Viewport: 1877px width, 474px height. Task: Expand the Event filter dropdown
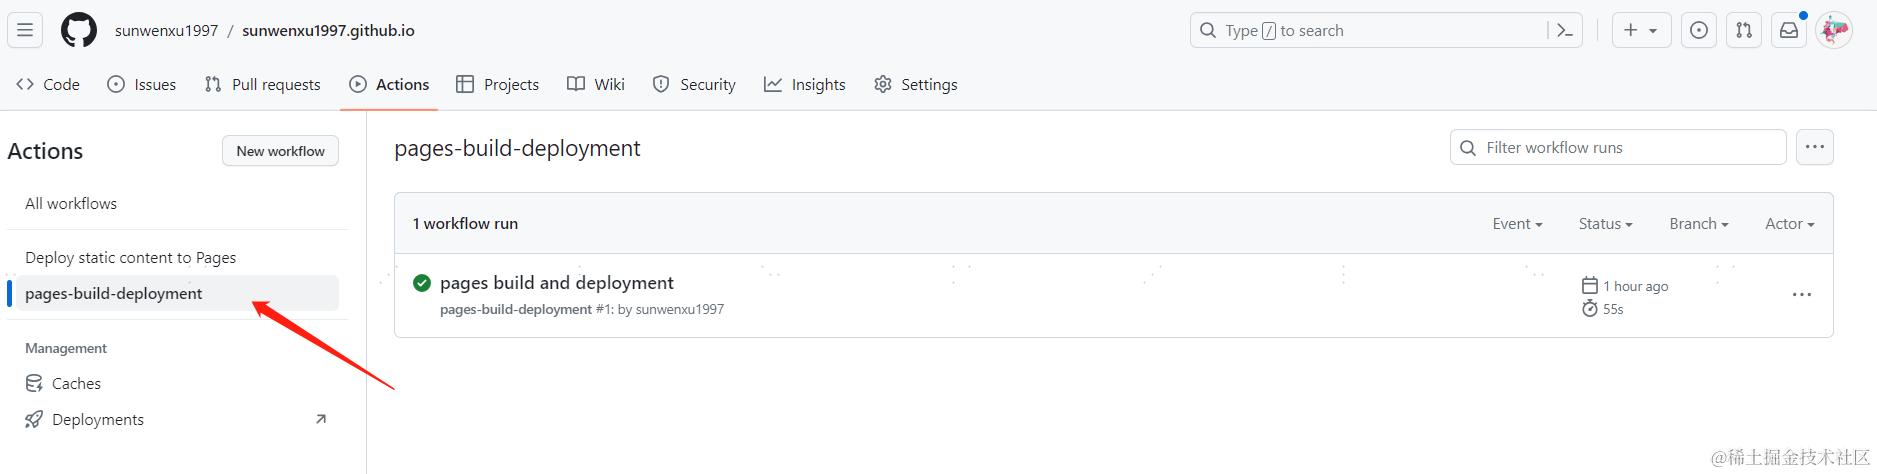coord(1517,224)
